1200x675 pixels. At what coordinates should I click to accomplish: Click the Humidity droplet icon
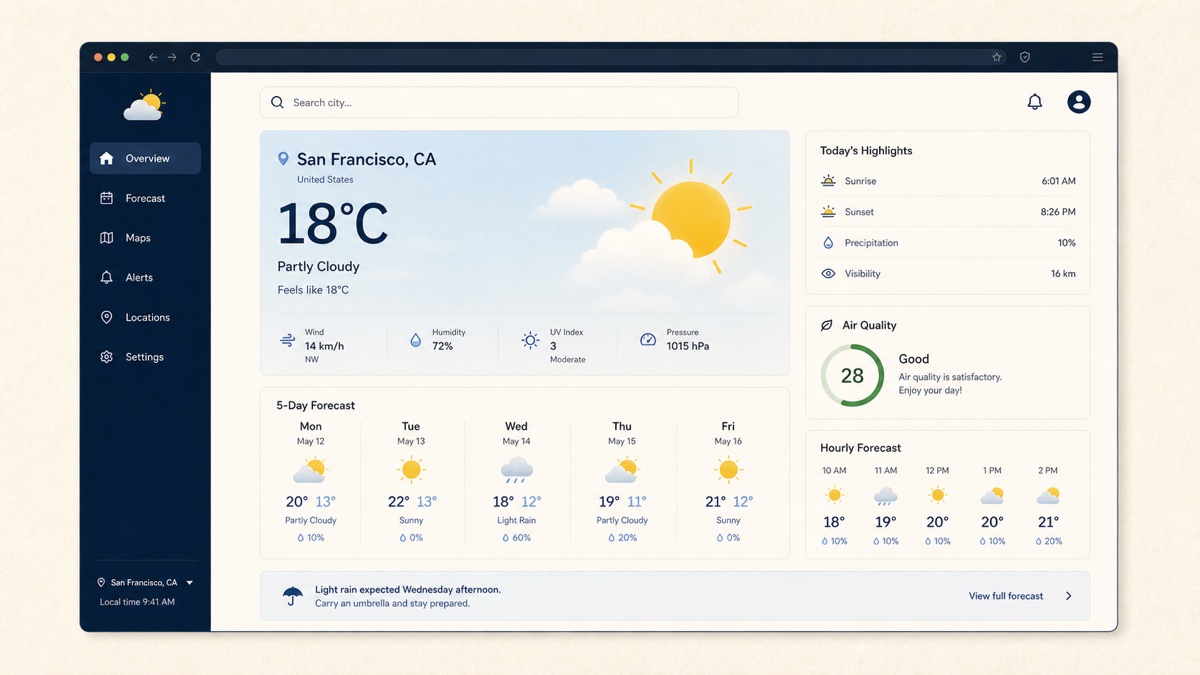tap(416, 340)
